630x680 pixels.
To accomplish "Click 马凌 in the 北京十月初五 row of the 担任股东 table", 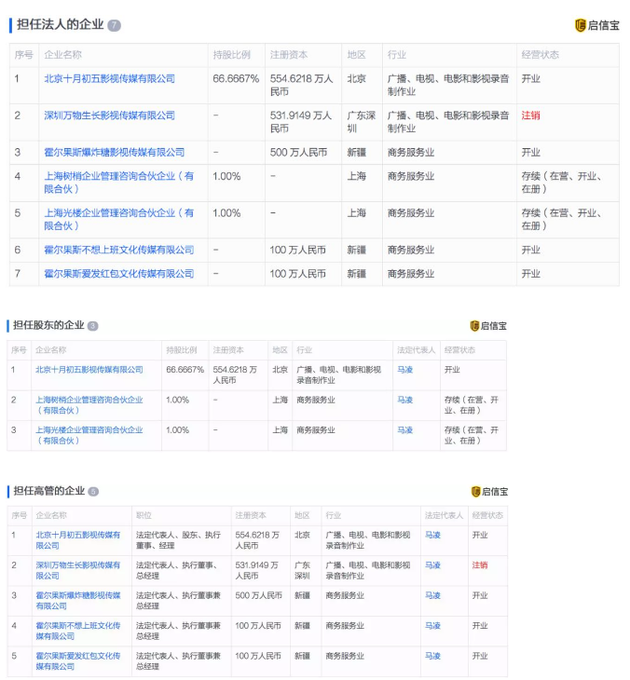I will tap(405, 369).
